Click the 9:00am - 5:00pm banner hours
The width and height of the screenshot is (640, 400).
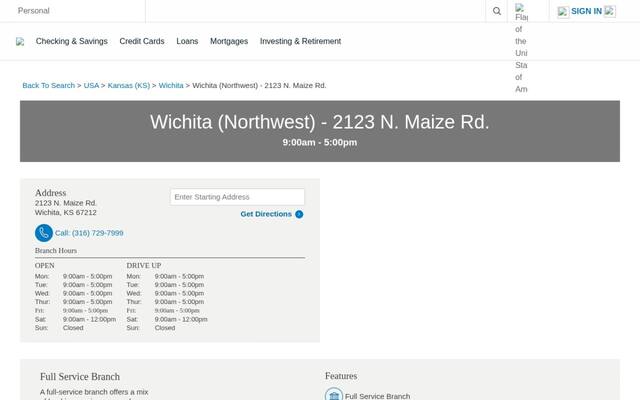click(320, 142)
